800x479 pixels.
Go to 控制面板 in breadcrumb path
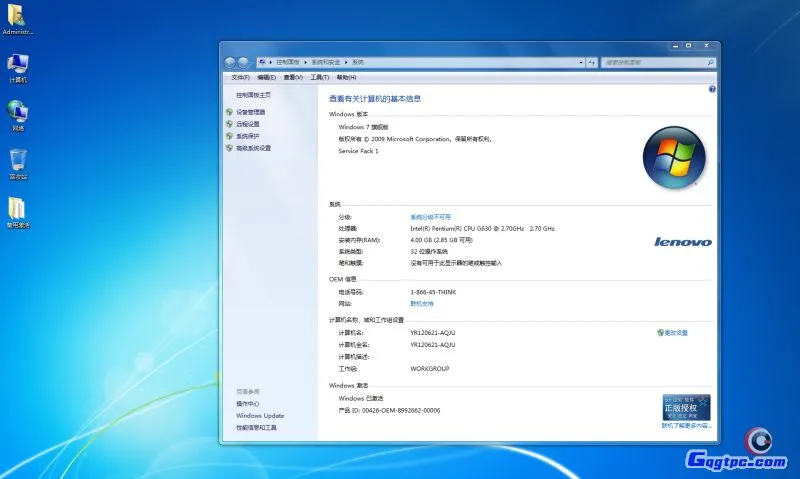point(288,62)
